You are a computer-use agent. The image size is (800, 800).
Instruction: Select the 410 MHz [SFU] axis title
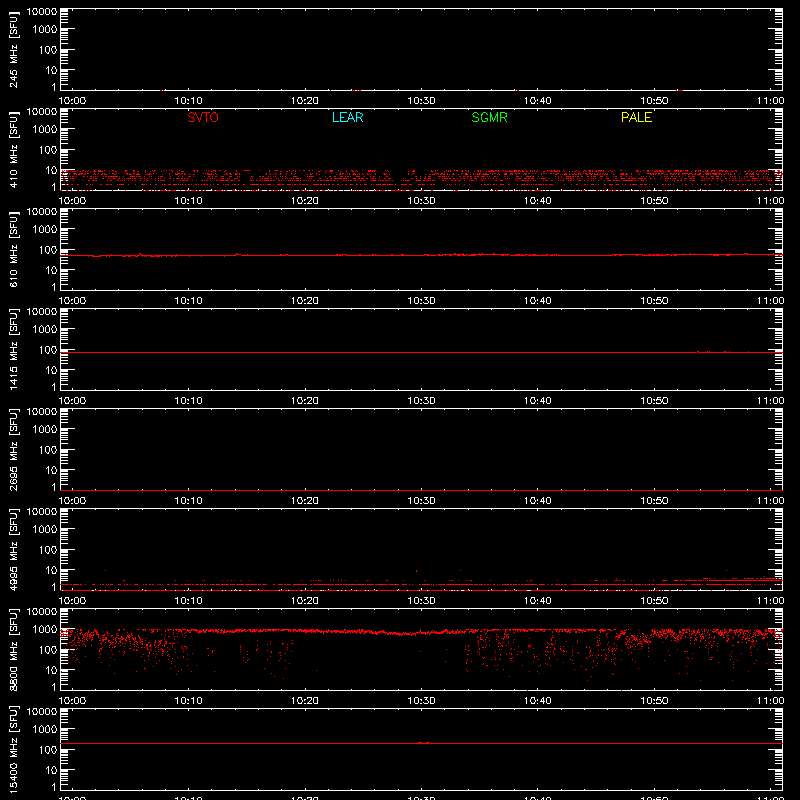(13, 149)
